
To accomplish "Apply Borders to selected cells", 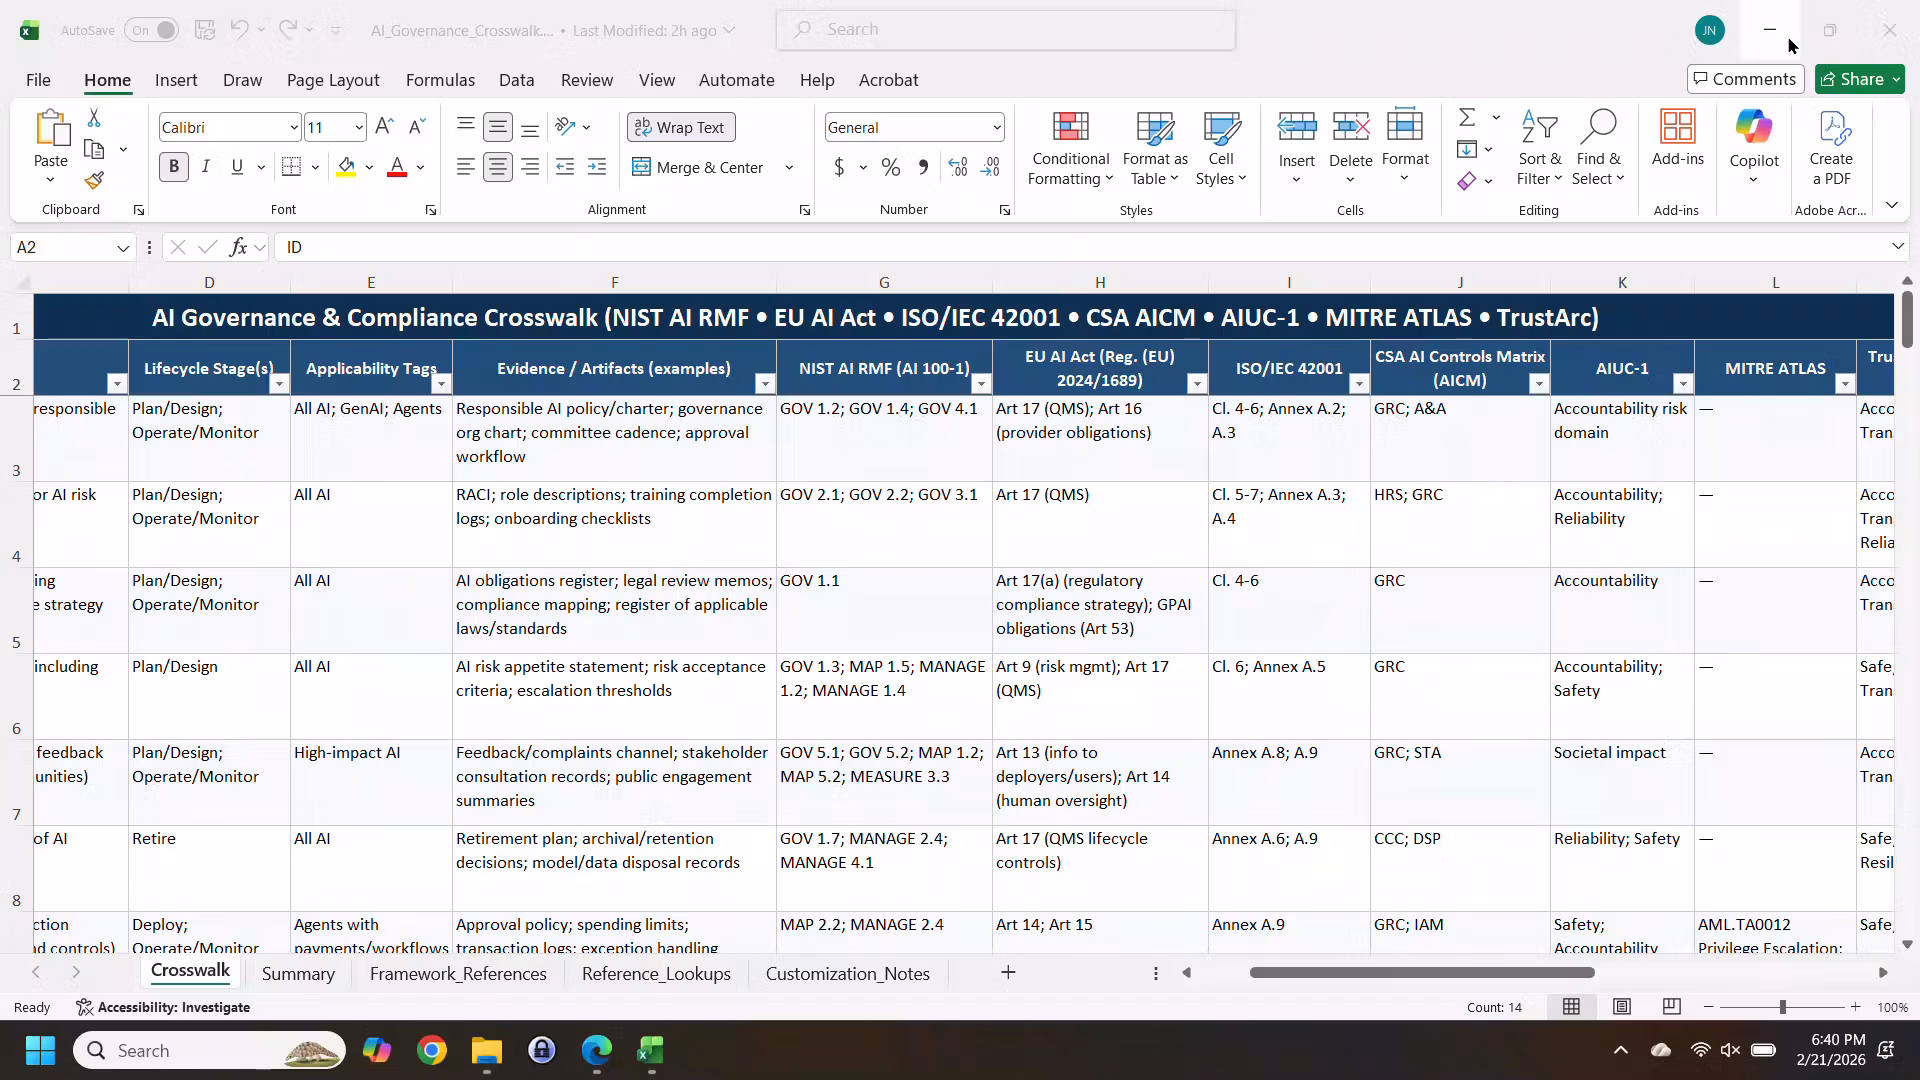I will (291, 167).
